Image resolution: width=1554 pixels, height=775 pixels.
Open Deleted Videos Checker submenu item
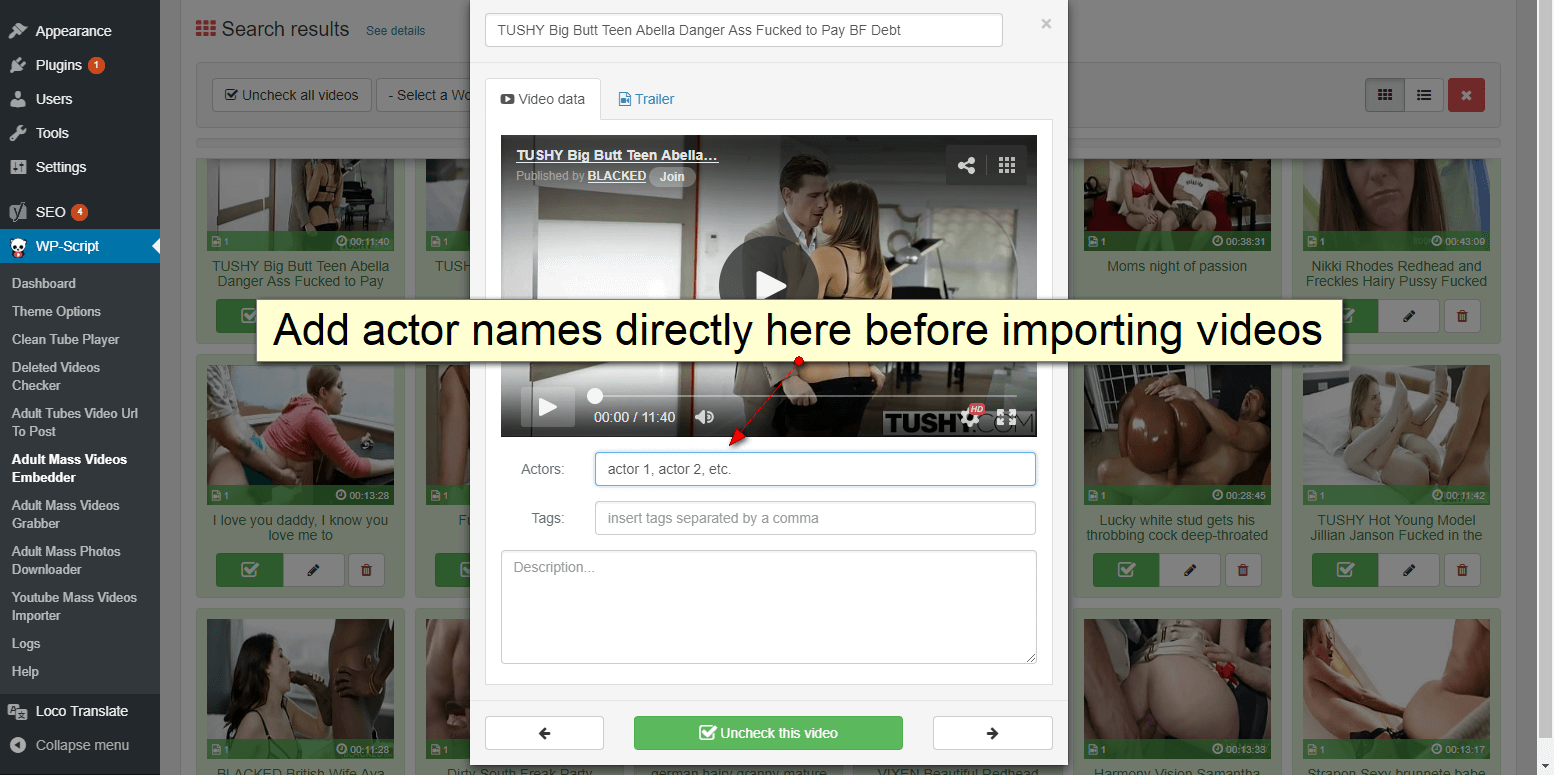pyautogui.click(x=56, y=376)
